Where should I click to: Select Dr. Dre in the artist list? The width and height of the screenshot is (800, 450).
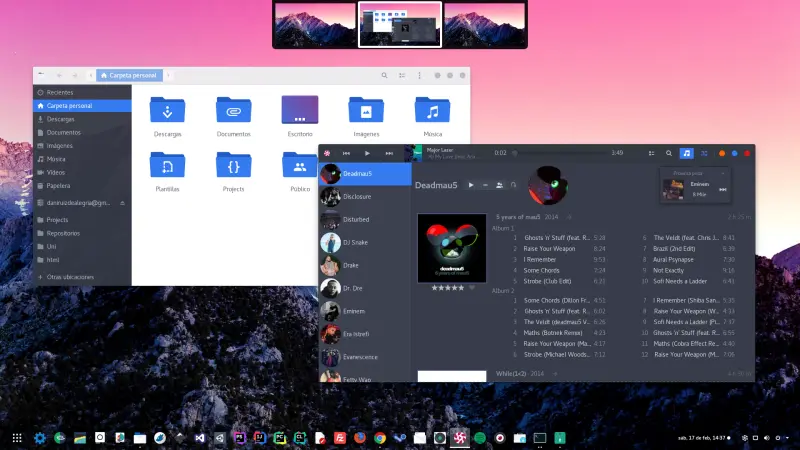point(365,288)
